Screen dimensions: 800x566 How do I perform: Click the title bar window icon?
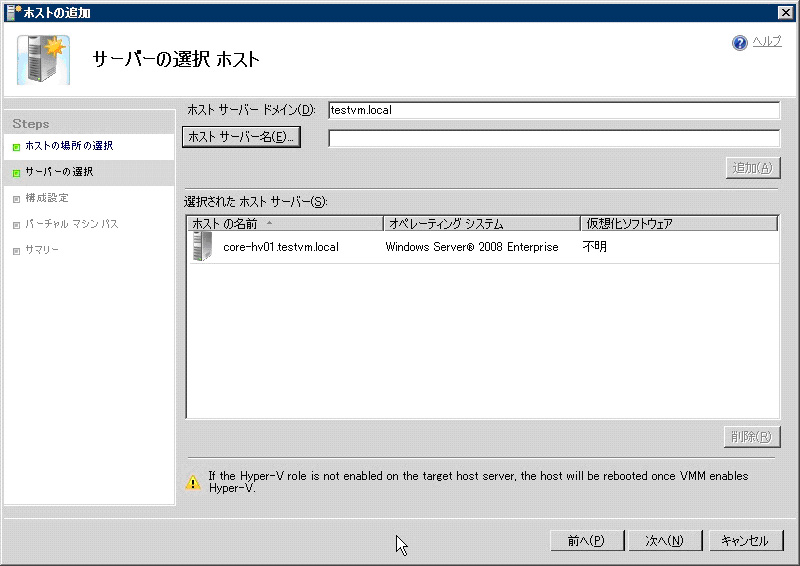(9, 12)
